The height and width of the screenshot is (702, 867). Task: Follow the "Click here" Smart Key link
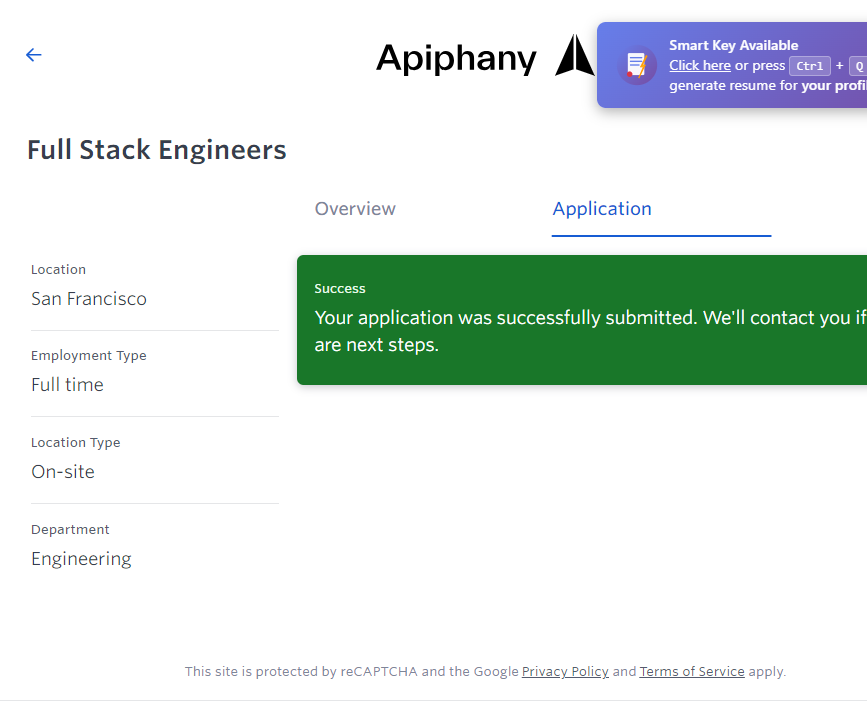click(699, 66)
